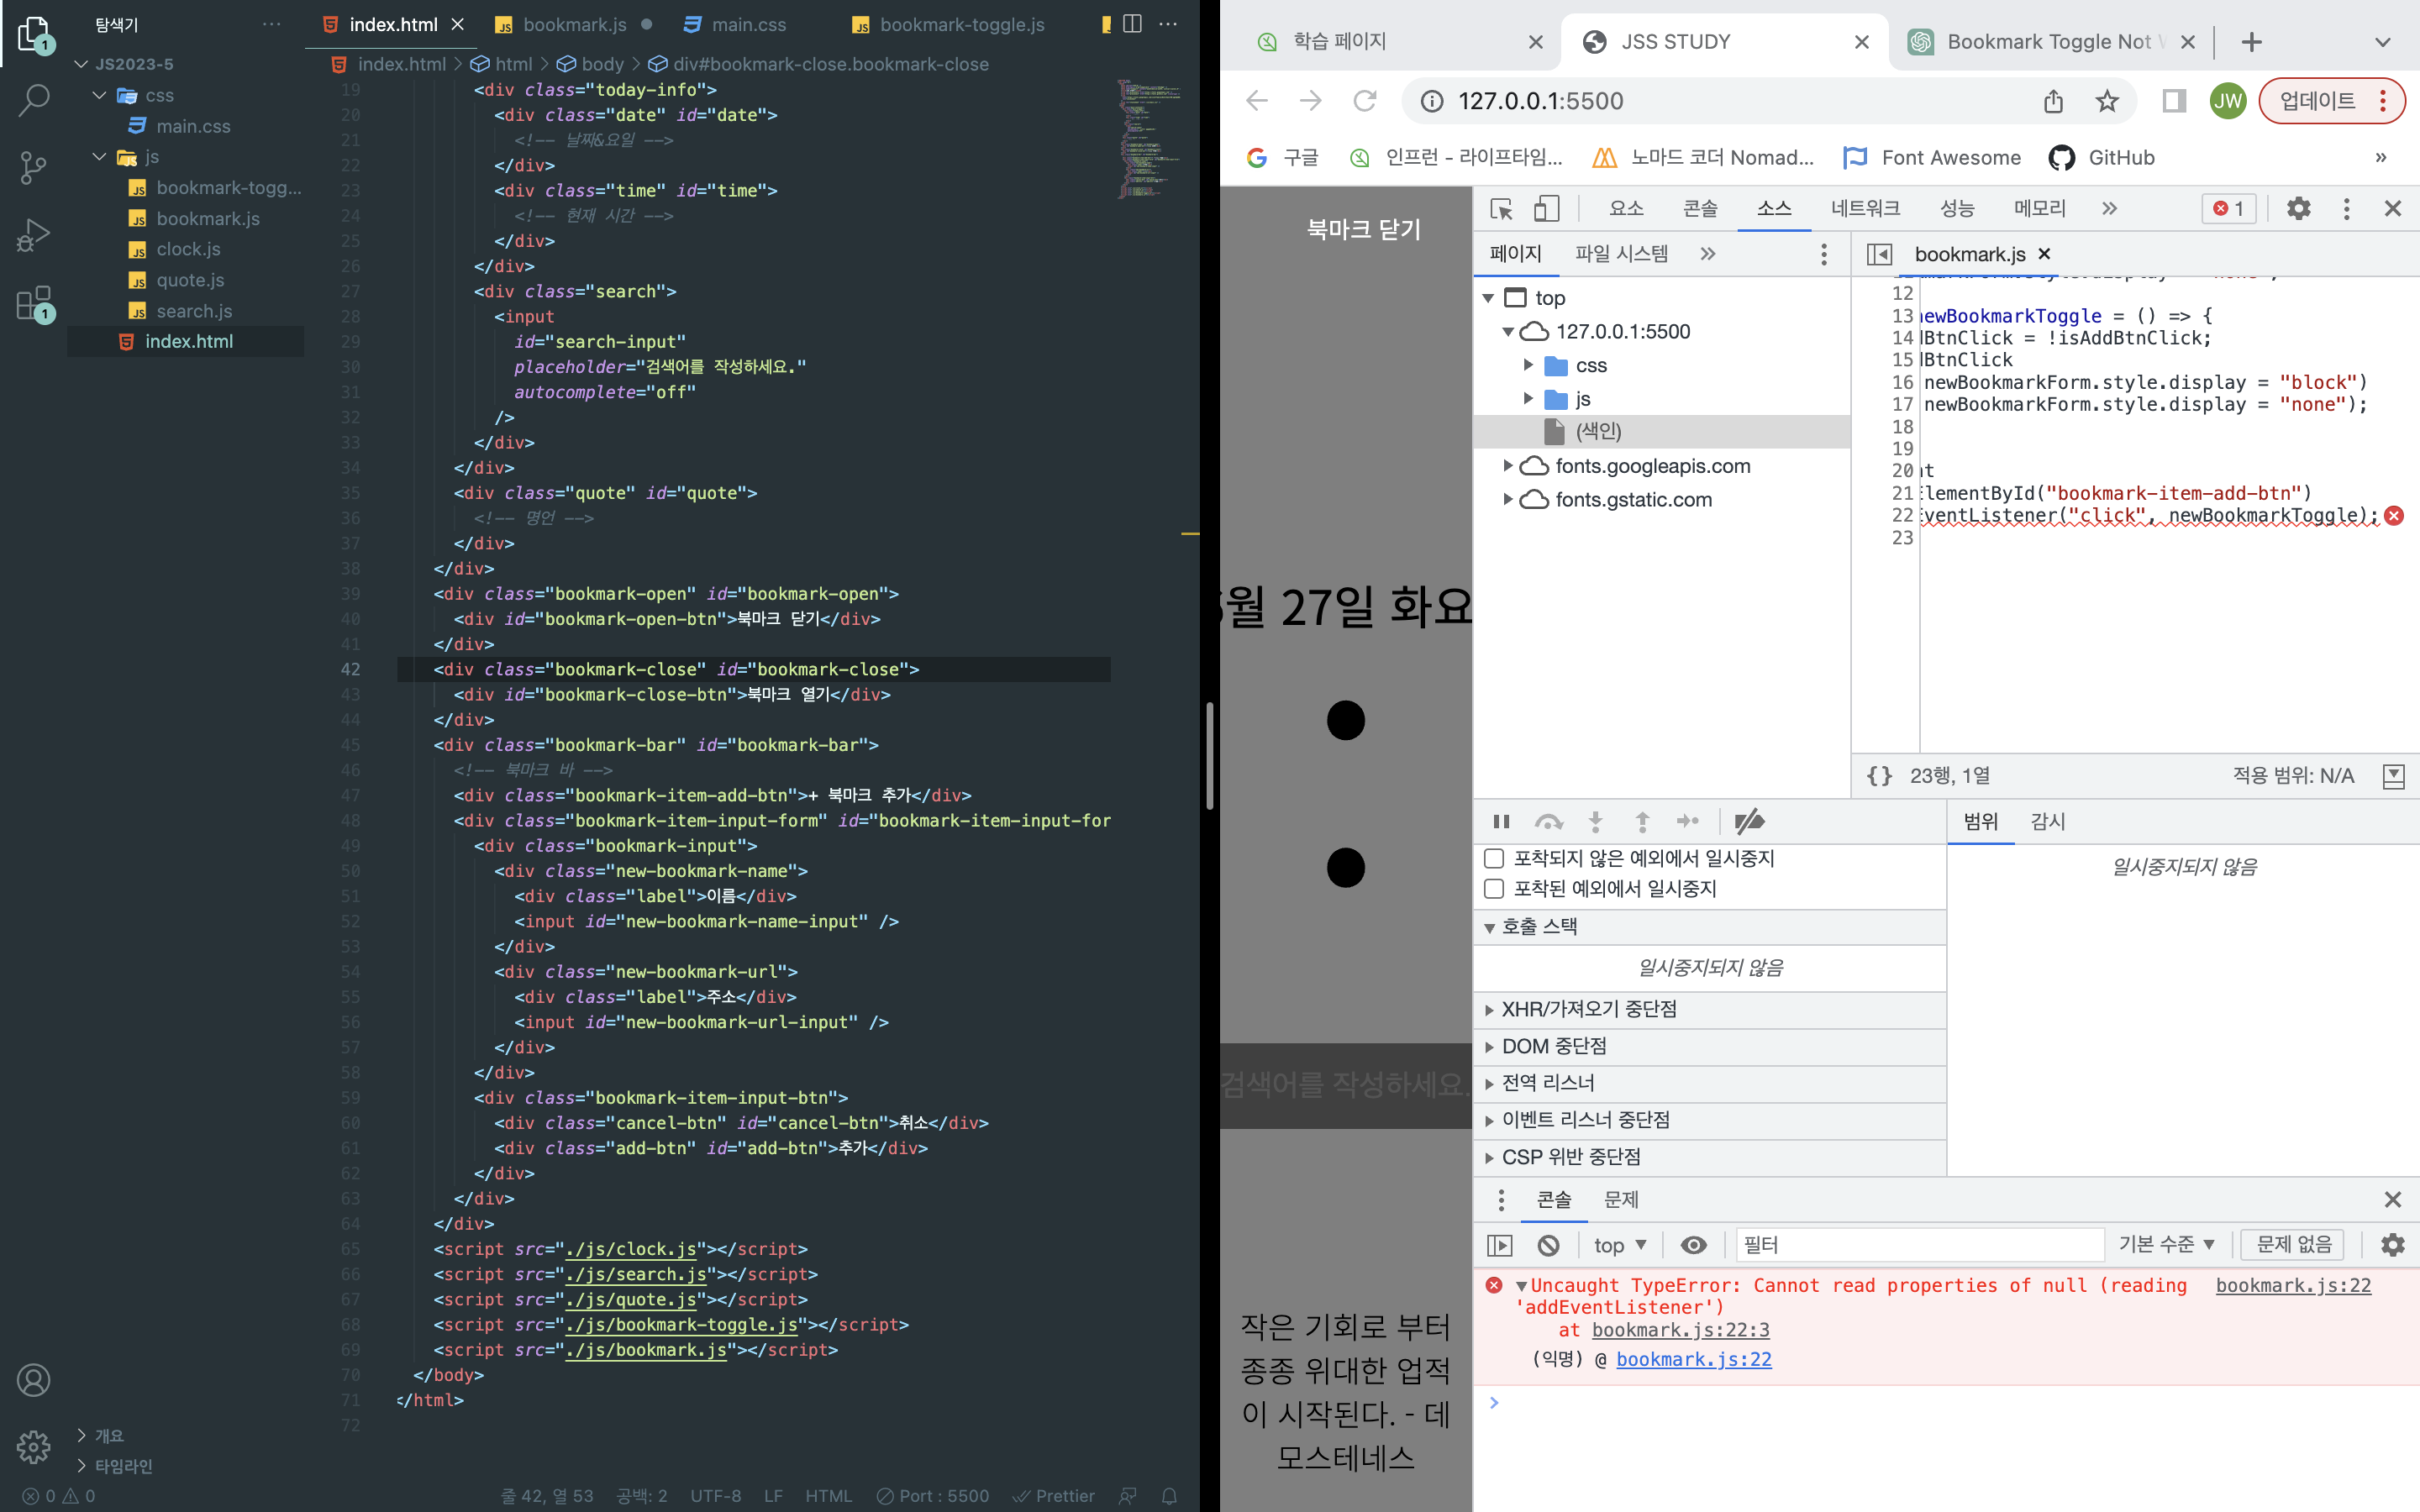Open the Run and Debug icon
The height and width of the screenshot is (1512, 2420).
[x=34, y=235]
